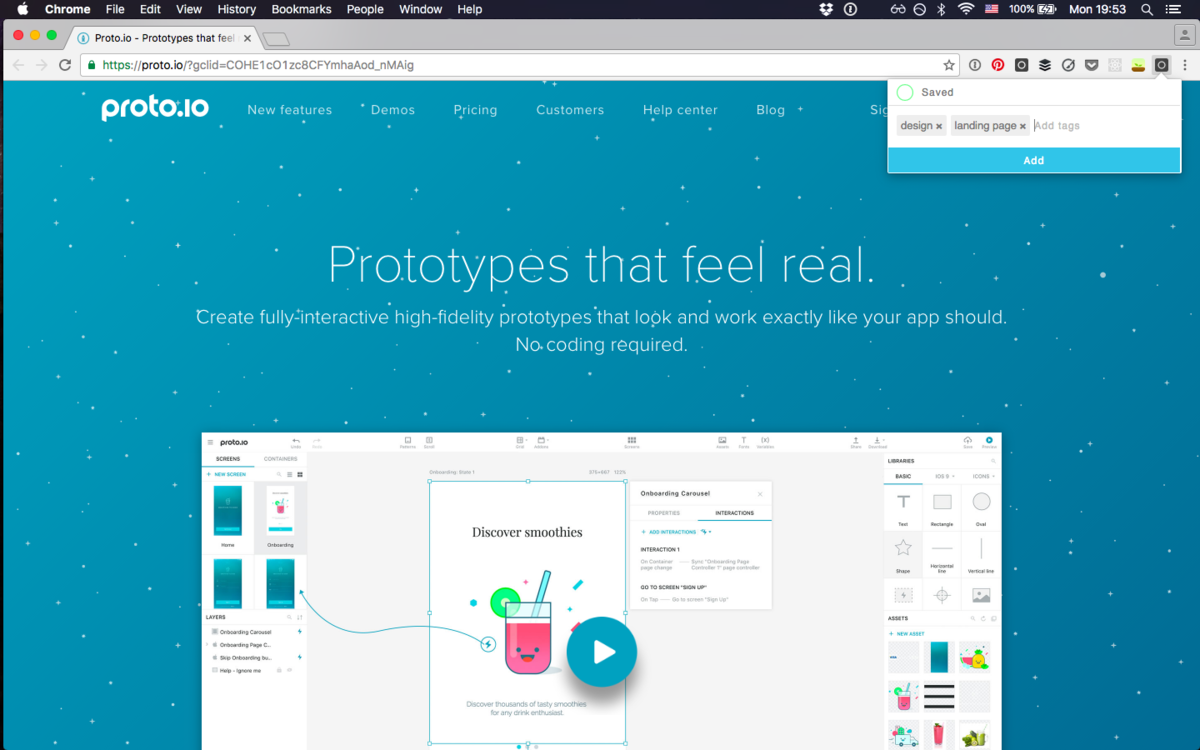Open the Demos link
This screenshot has height=750, width=1200.
[393, 110]
